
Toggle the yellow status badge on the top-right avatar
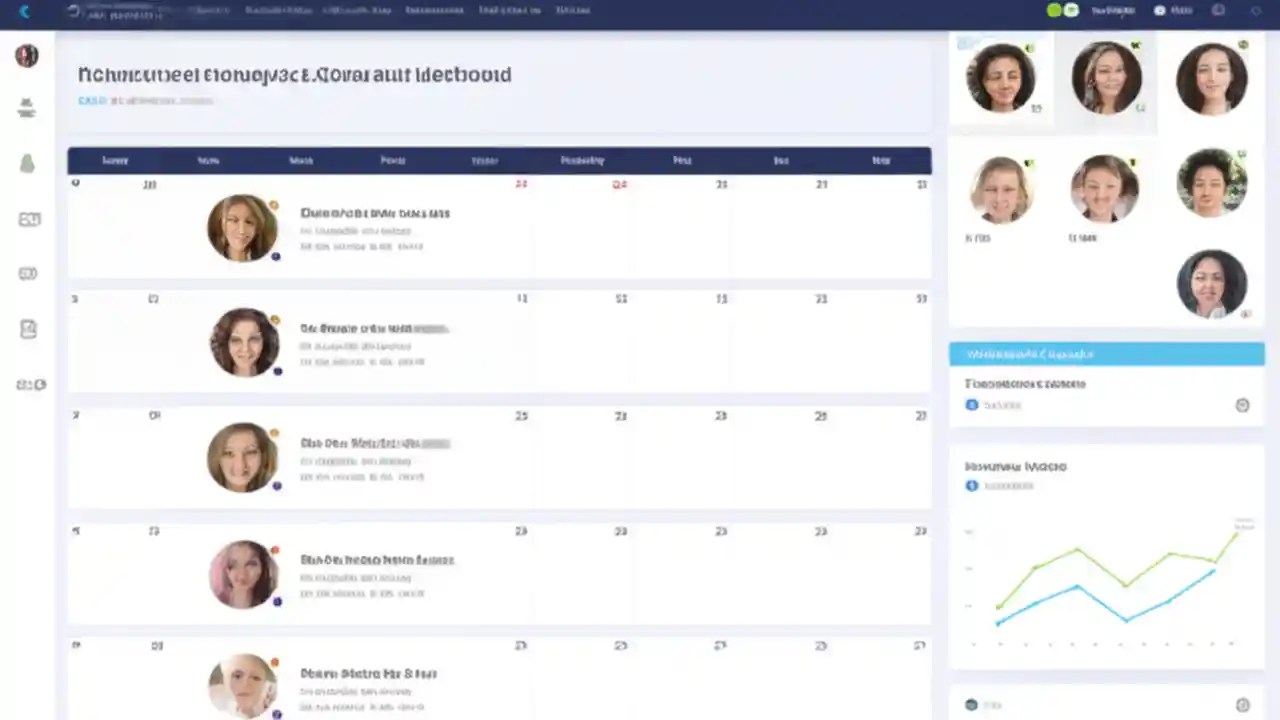tap(1243, 44)
